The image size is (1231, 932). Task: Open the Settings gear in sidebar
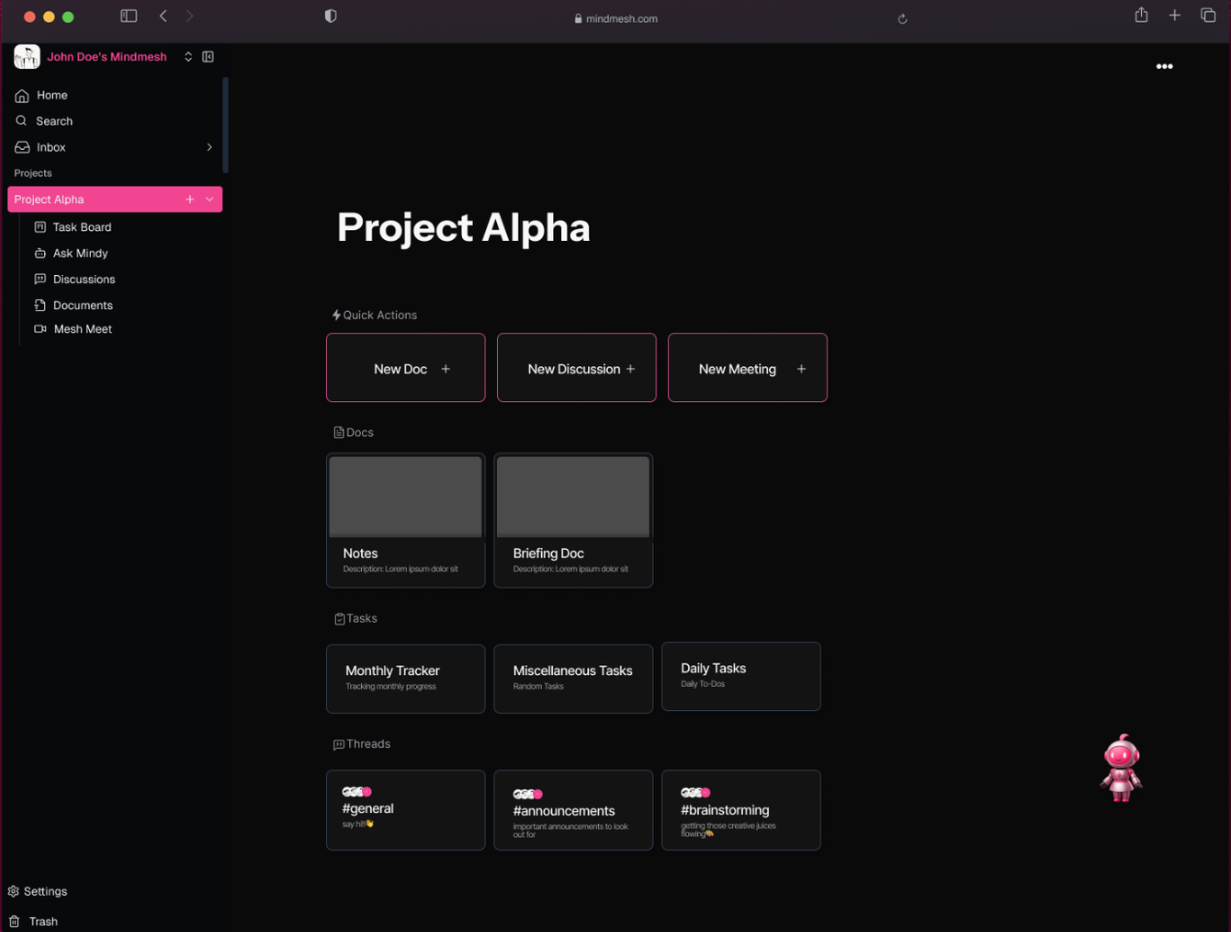coord(14,891)
